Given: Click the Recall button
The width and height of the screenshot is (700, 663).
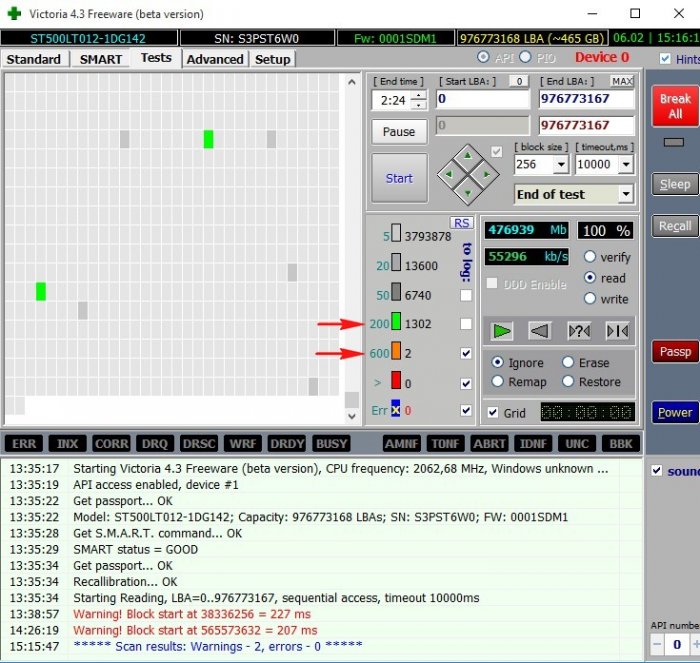Looking at the screenshot, I should tap(675, 226).
